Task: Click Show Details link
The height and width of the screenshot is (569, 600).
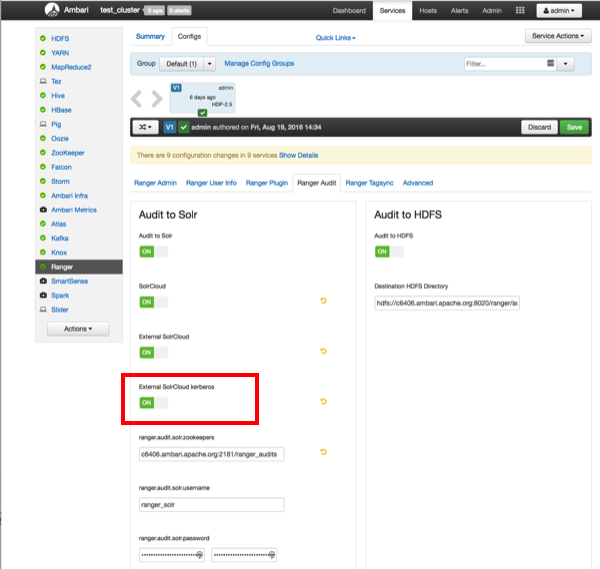Action: tap(298, 155)
